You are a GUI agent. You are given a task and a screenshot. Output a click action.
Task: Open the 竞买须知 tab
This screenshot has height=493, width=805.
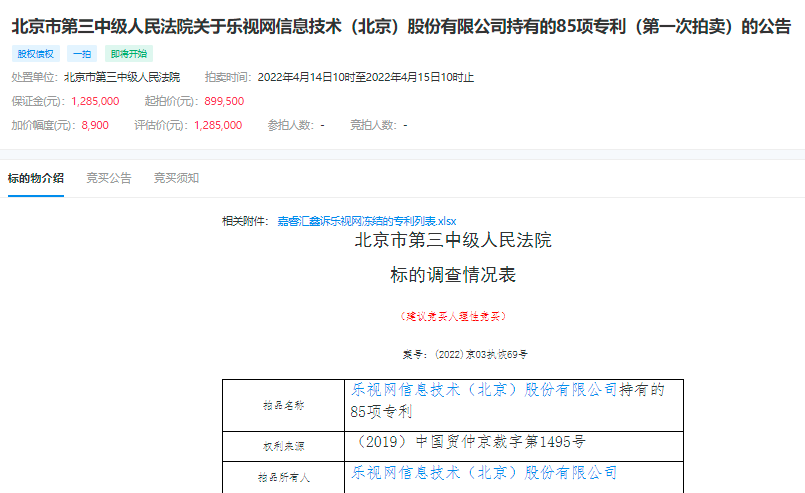click(176, 178)
